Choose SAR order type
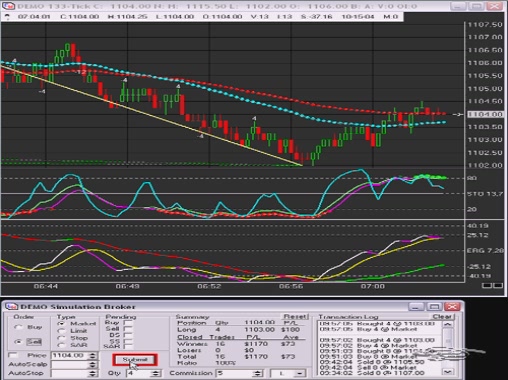508x380 pixels. [61, 345]
